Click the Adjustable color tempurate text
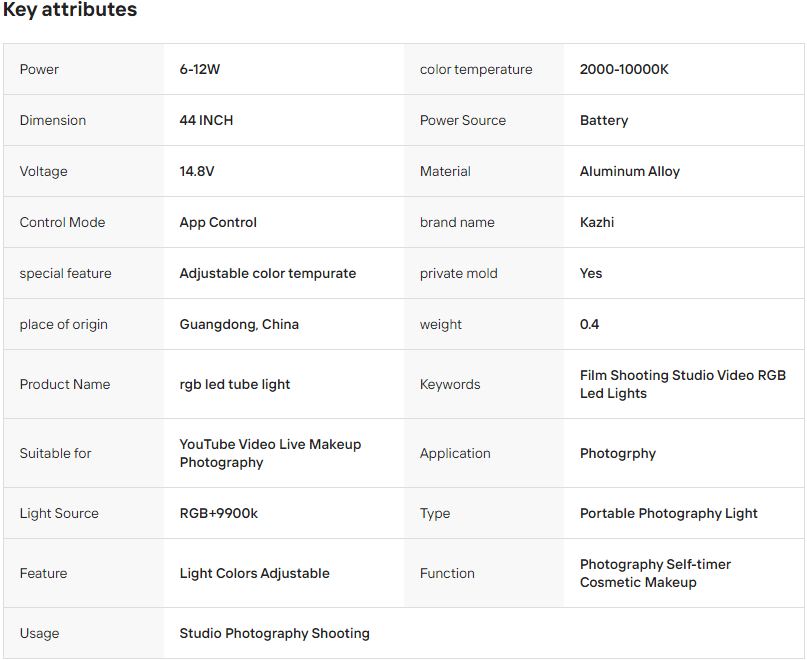 pyautogui.click(x=268, y=273)
